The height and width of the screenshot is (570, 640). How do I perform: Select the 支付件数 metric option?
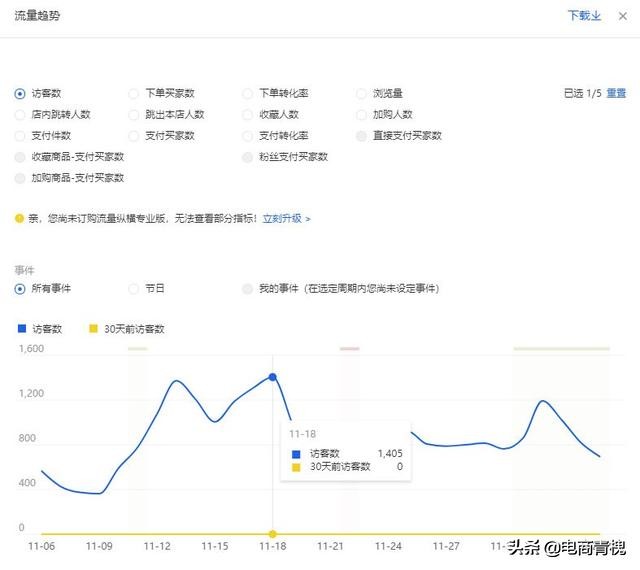[20, 136]
